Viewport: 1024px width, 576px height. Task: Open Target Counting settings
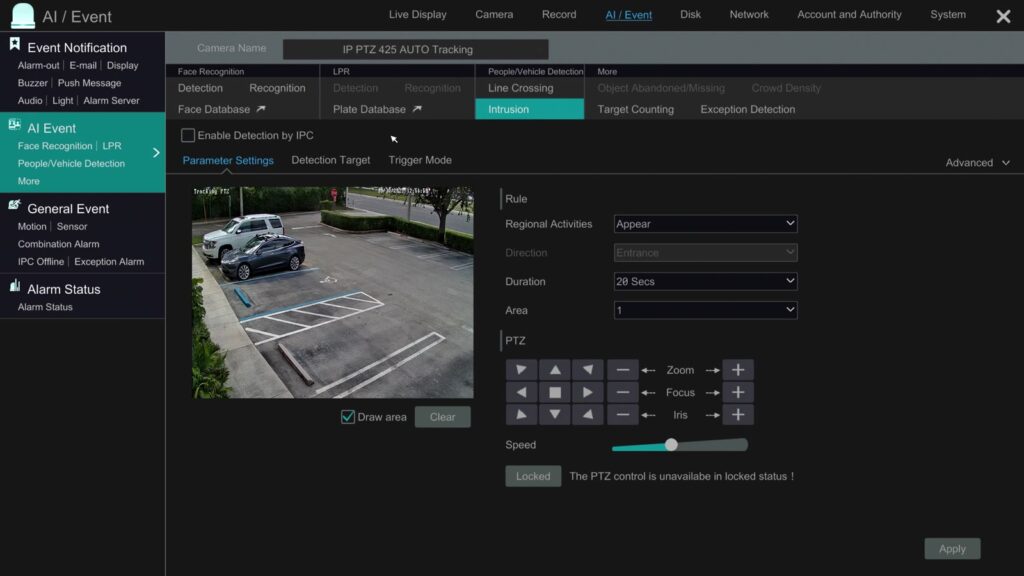[x=635, y=109]
